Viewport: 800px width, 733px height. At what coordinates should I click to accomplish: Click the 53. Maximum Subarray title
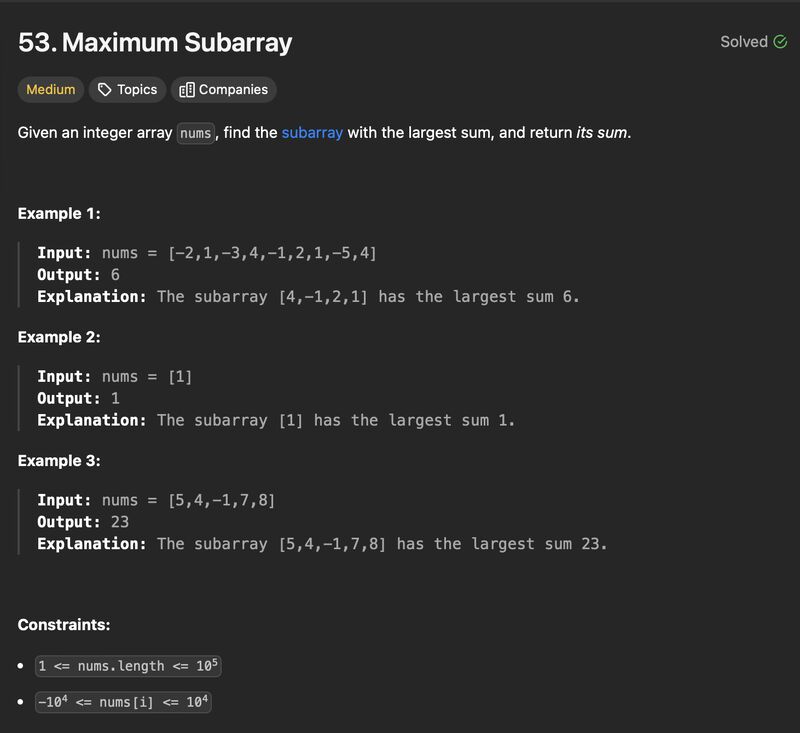(155, 42)
